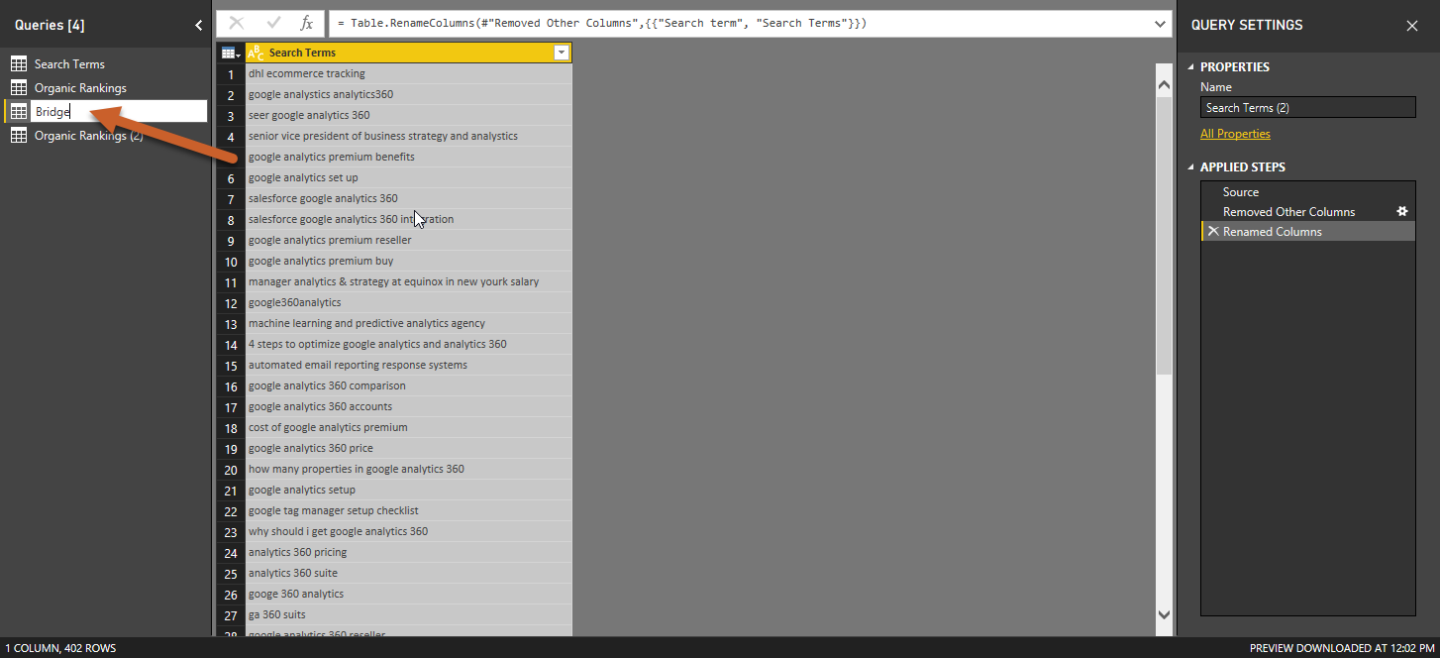
Task: Collapse the Queries pane with the chevron
Action: pyautogui.click(x=198, y=25)
